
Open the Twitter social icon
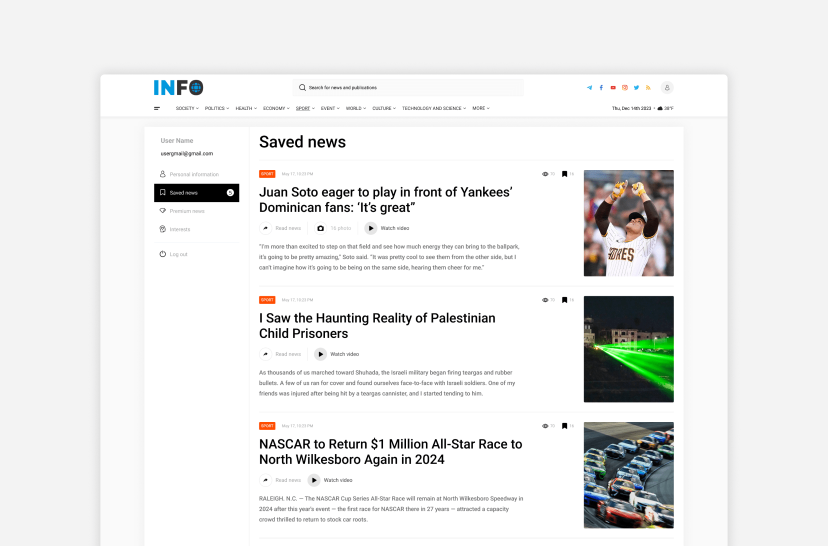pyautogui.click(x=636, y=88)
